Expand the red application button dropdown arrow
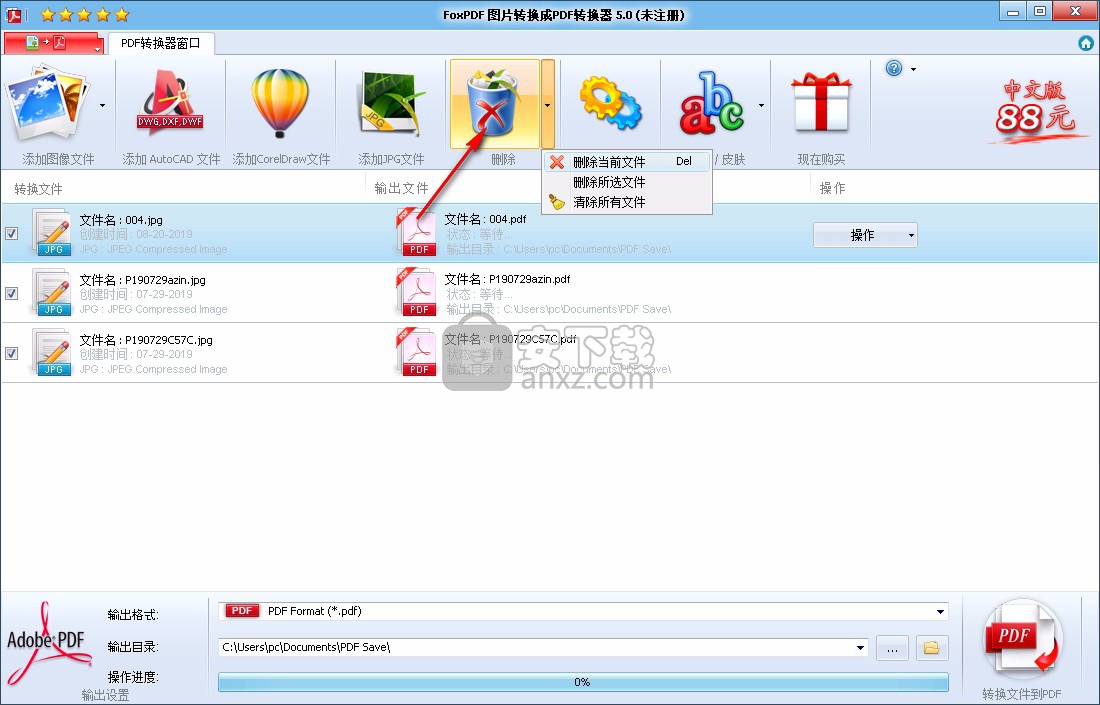Screen dimensions: 1100x705 click(98, 48)
